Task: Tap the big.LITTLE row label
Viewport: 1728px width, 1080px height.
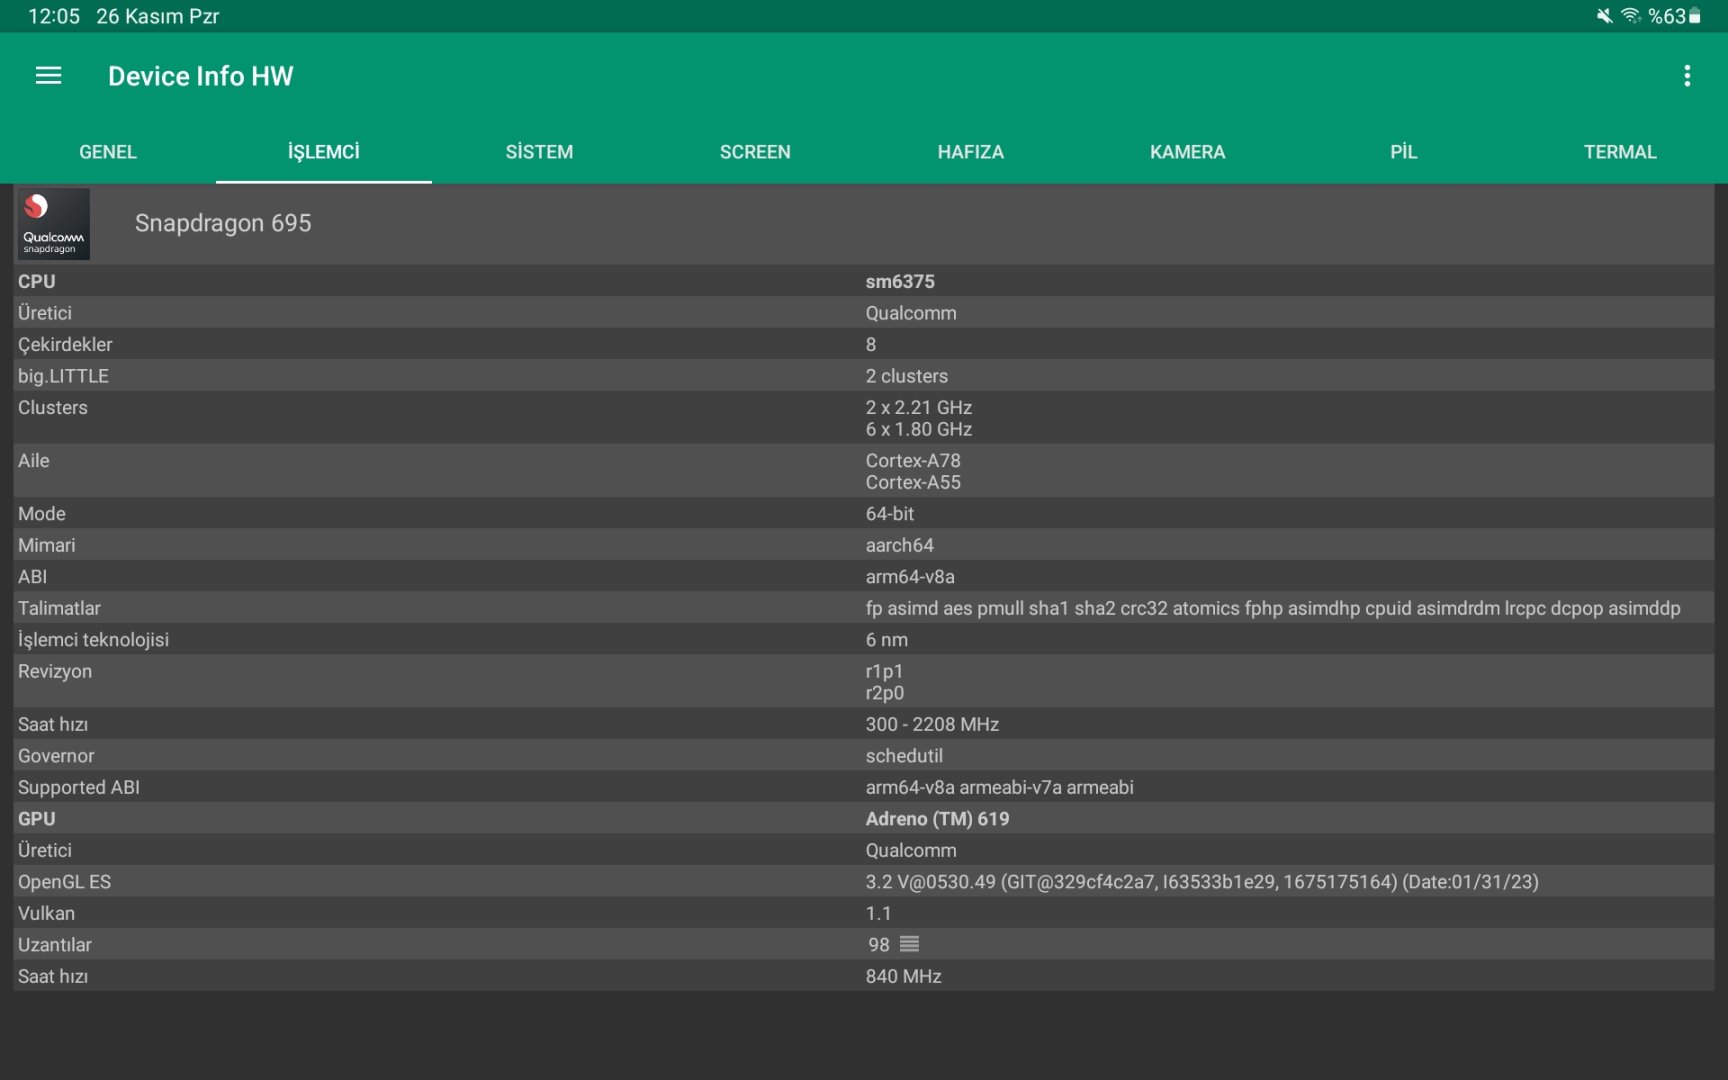Action: coord(63,376)
